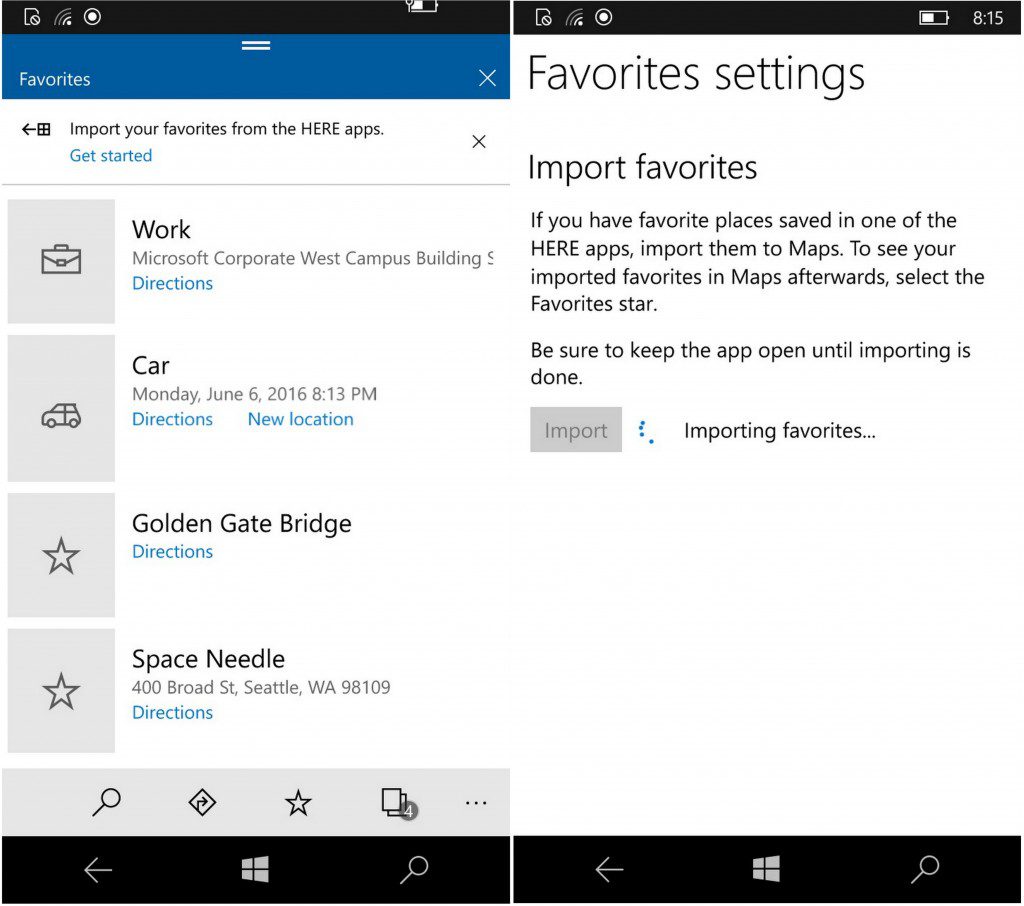The image size is (1024, 906).
Task: Click the star icon beside Golden Gate Bridge
Action: pos(61,554)
